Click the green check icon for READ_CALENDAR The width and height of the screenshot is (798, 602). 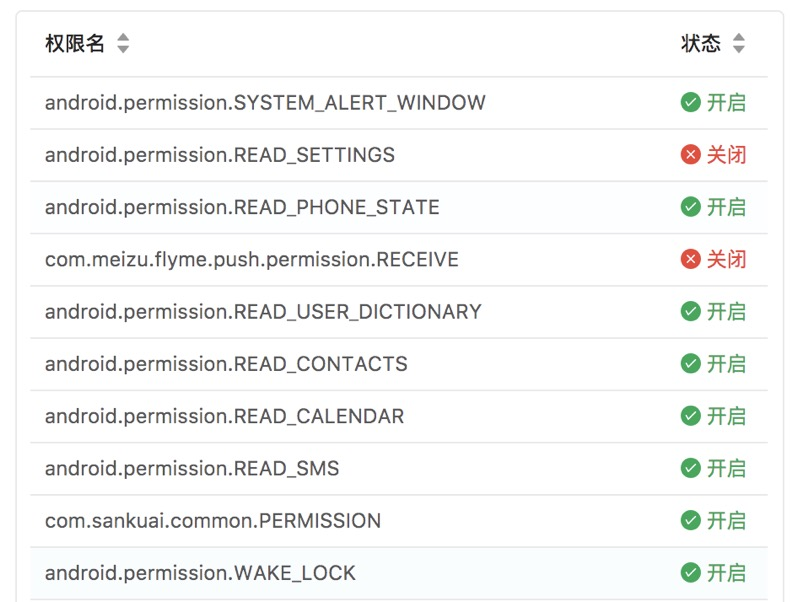pos(690,416)
